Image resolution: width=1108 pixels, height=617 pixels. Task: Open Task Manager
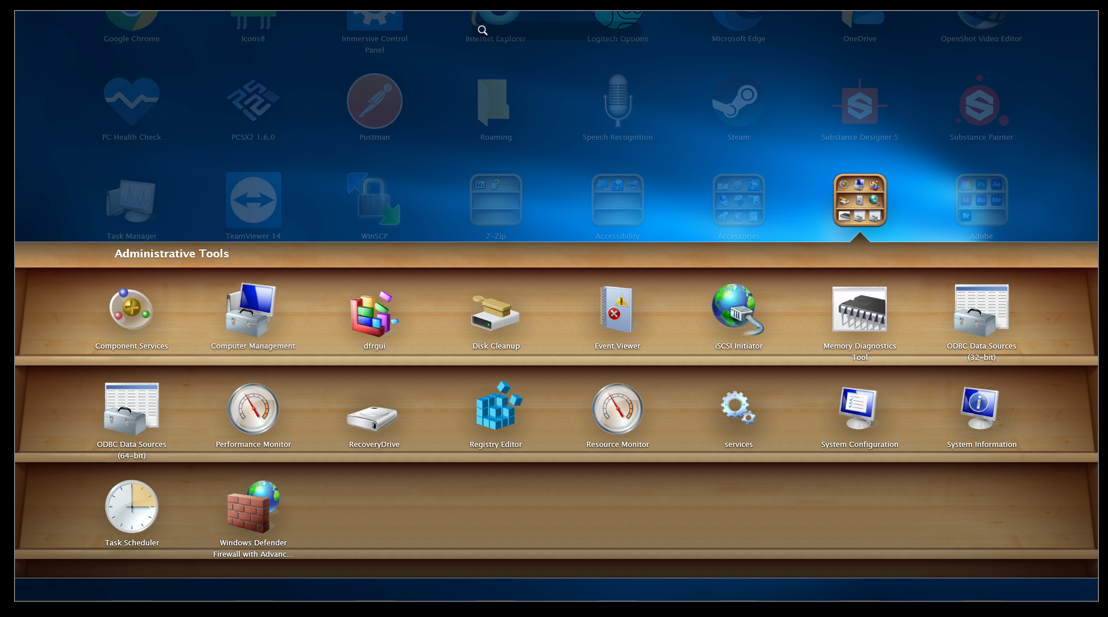click(131, 201)
